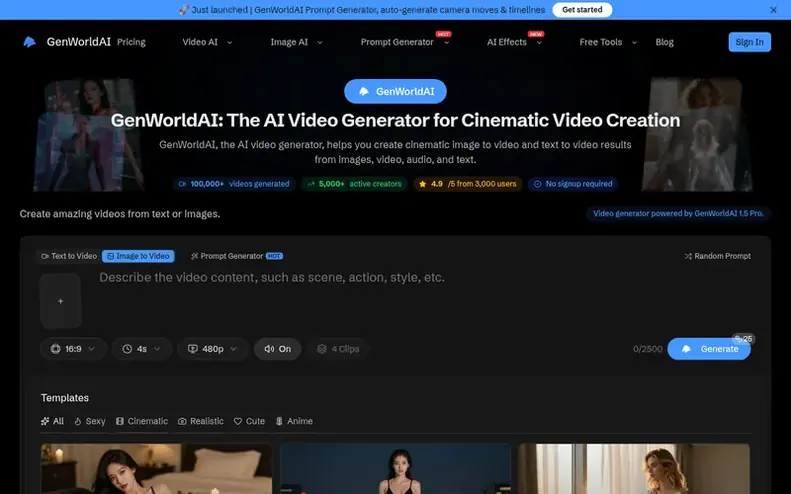Open the first template thumbnail with bedroom scene
Image resolution: width=791 pixels, height=494 pixels.
coord(156,469)
